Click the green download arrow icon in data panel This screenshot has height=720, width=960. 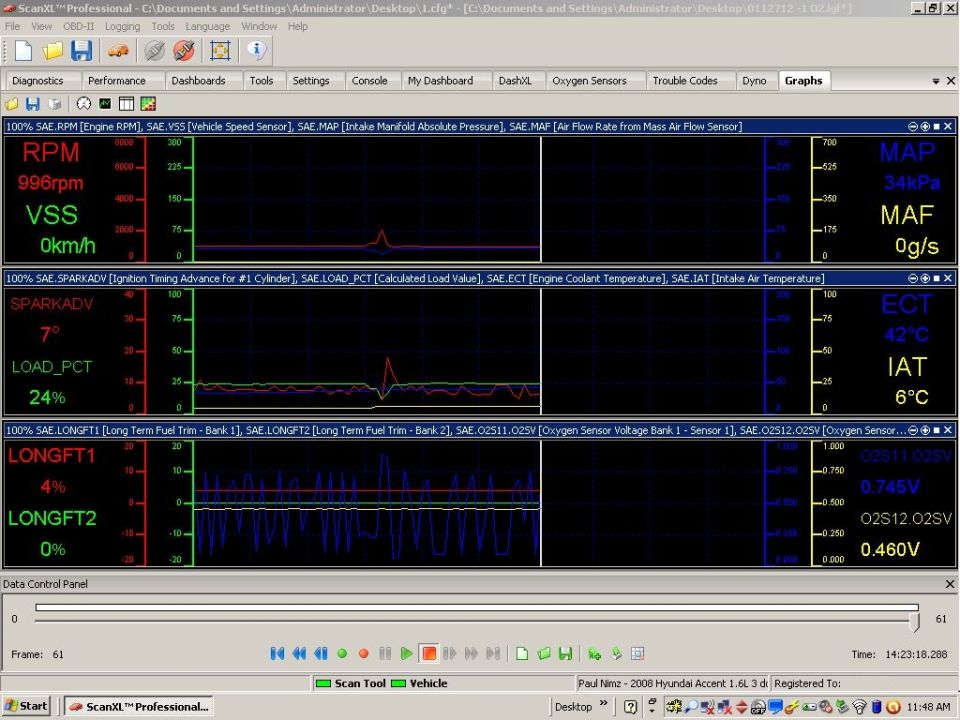[x=616, y=654]
